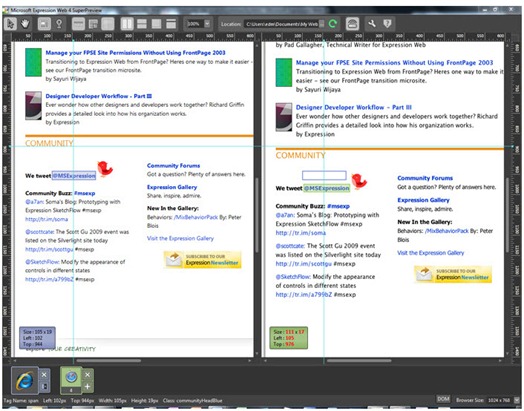Click the Community Forums link in left pane
524x411 pixels.
pyautogui.click(x=173, y=166)
